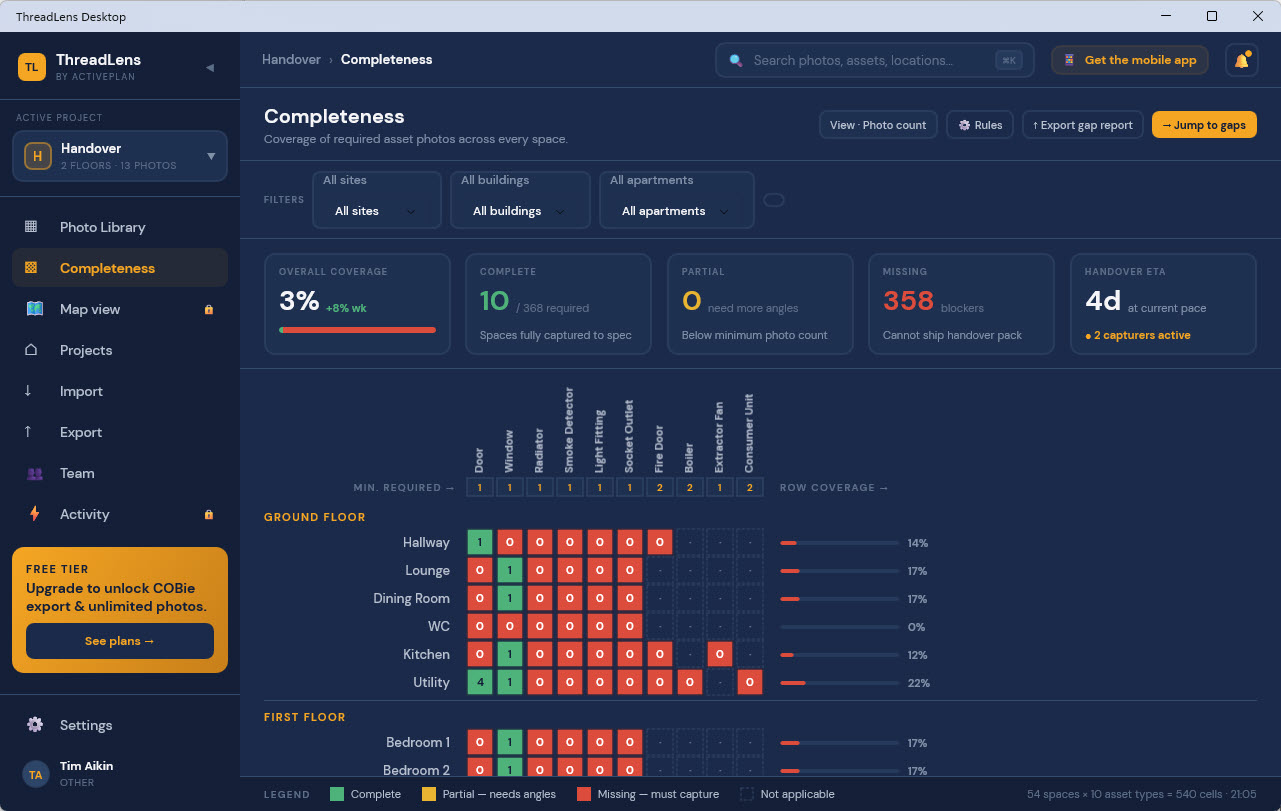Click the ThreadLens TL logo icon
Screen dimensions: 1281x811
[x=32, y=67]
